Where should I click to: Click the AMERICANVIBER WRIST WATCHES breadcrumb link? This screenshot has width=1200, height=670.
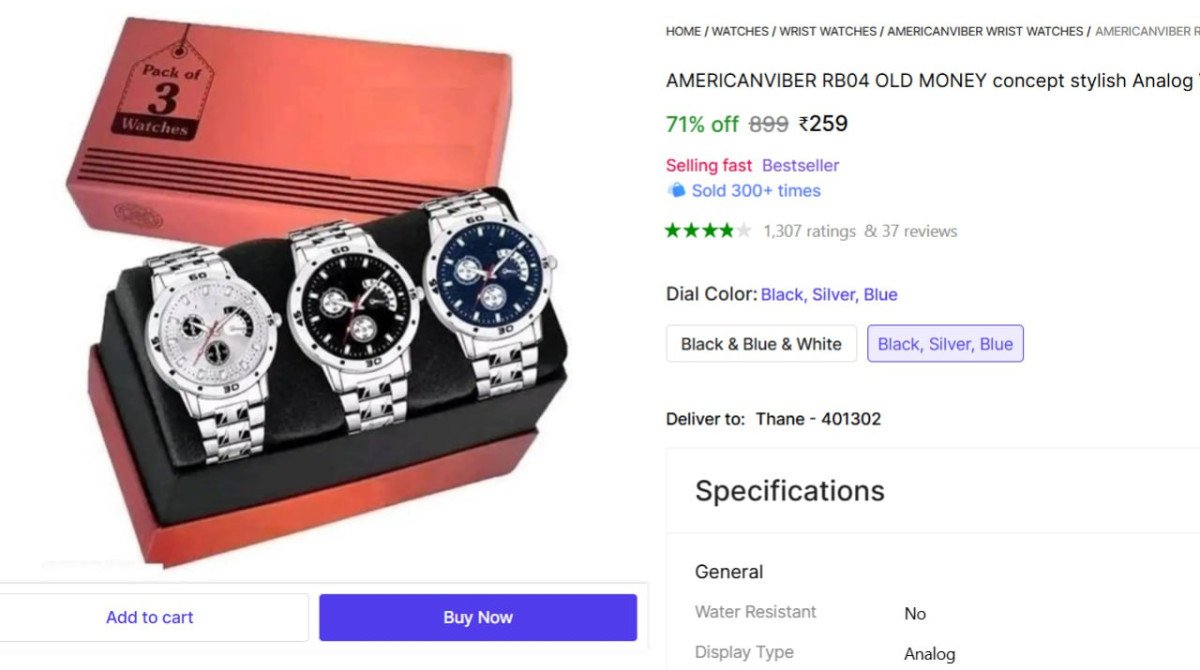pos(984,31)
